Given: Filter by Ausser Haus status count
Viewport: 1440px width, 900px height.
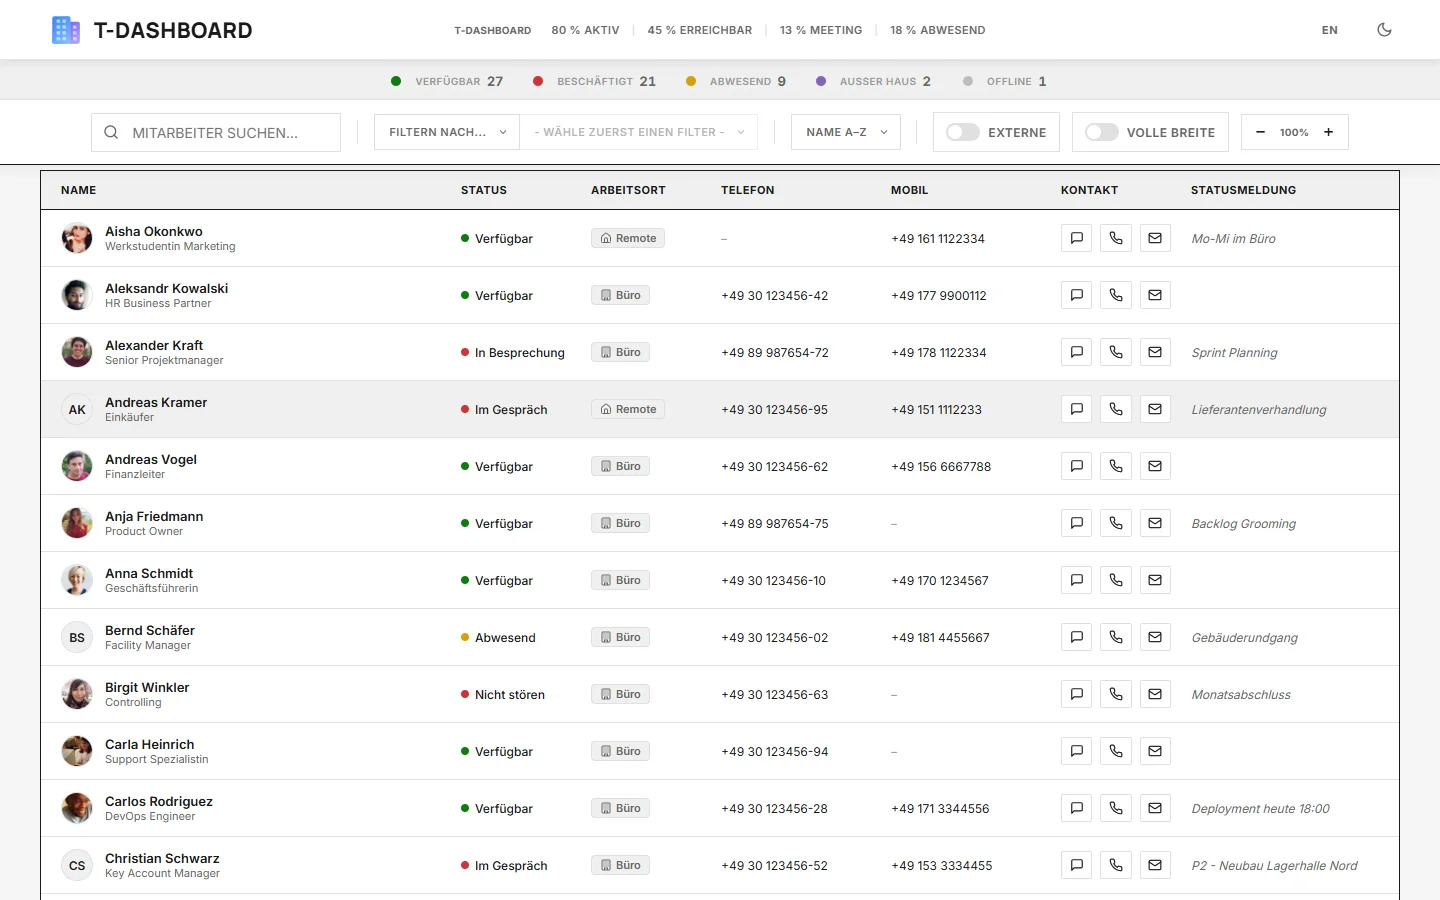Looking at the screenshot, I should pyautogui.click(x=873, y=81).
